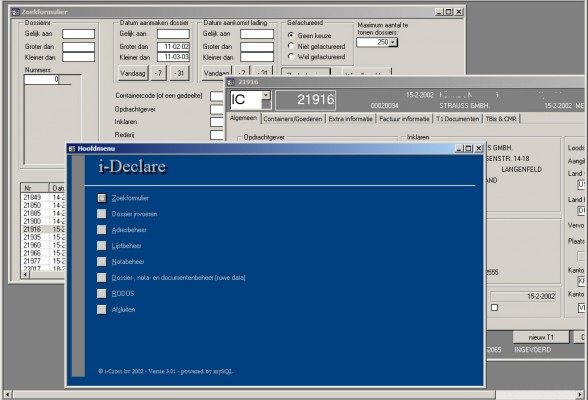Image resolution: width=588 pixels, height=400 pixels.
Task: Select row 21960 in the dossier list
Action: (43, 245)
